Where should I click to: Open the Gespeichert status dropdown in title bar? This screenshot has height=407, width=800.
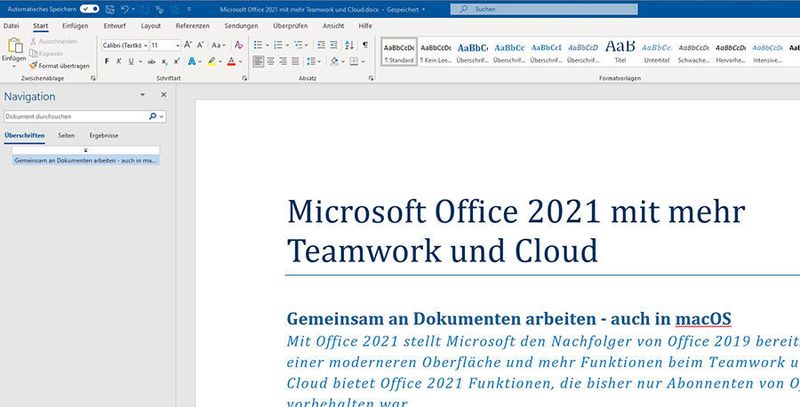point(423,10)
